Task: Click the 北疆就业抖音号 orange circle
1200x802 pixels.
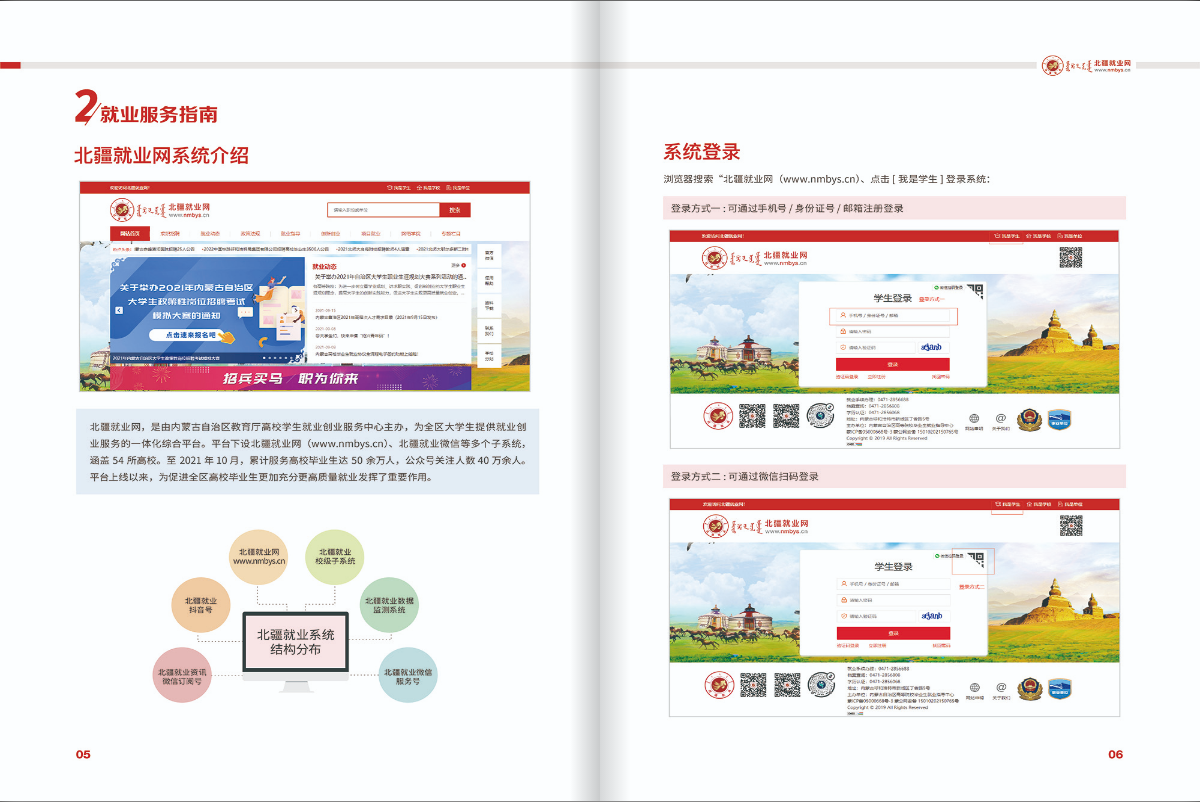Action: pos(201,605)
